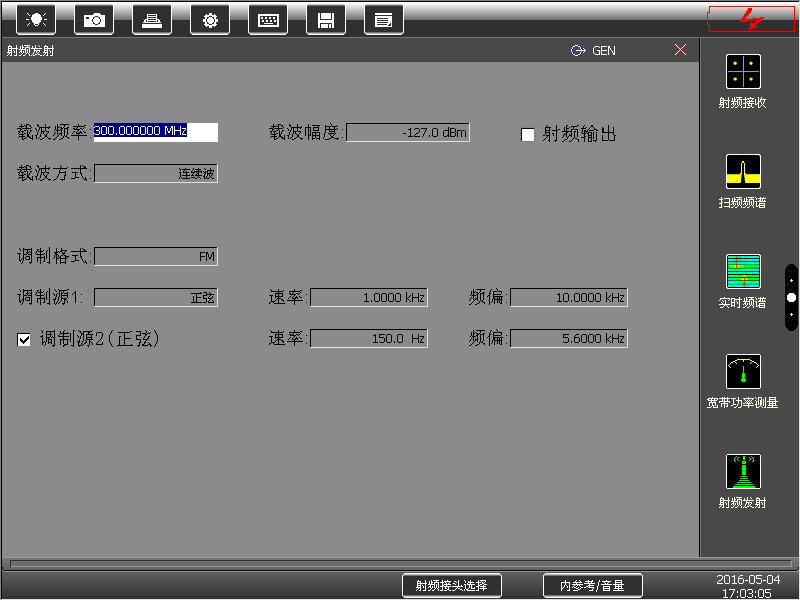800x600 pixels.
Task: Open the on-screen keyboard icon
Action: coord(268,19)
